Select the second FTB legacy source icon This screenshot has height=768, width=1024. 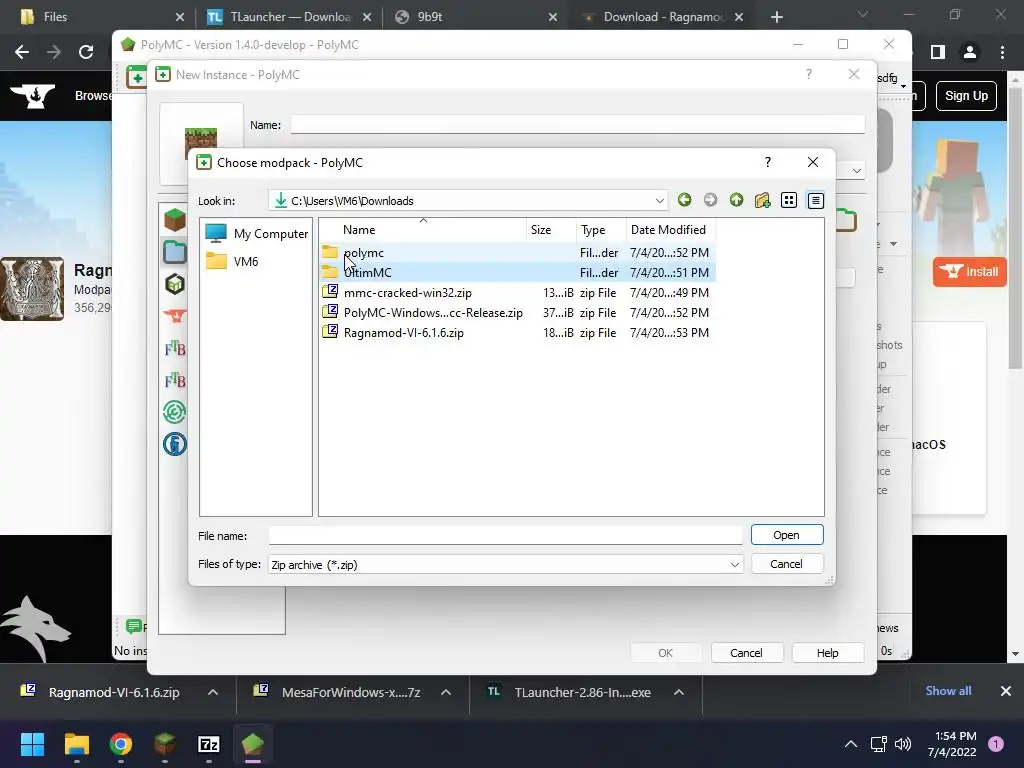point(174,380)
